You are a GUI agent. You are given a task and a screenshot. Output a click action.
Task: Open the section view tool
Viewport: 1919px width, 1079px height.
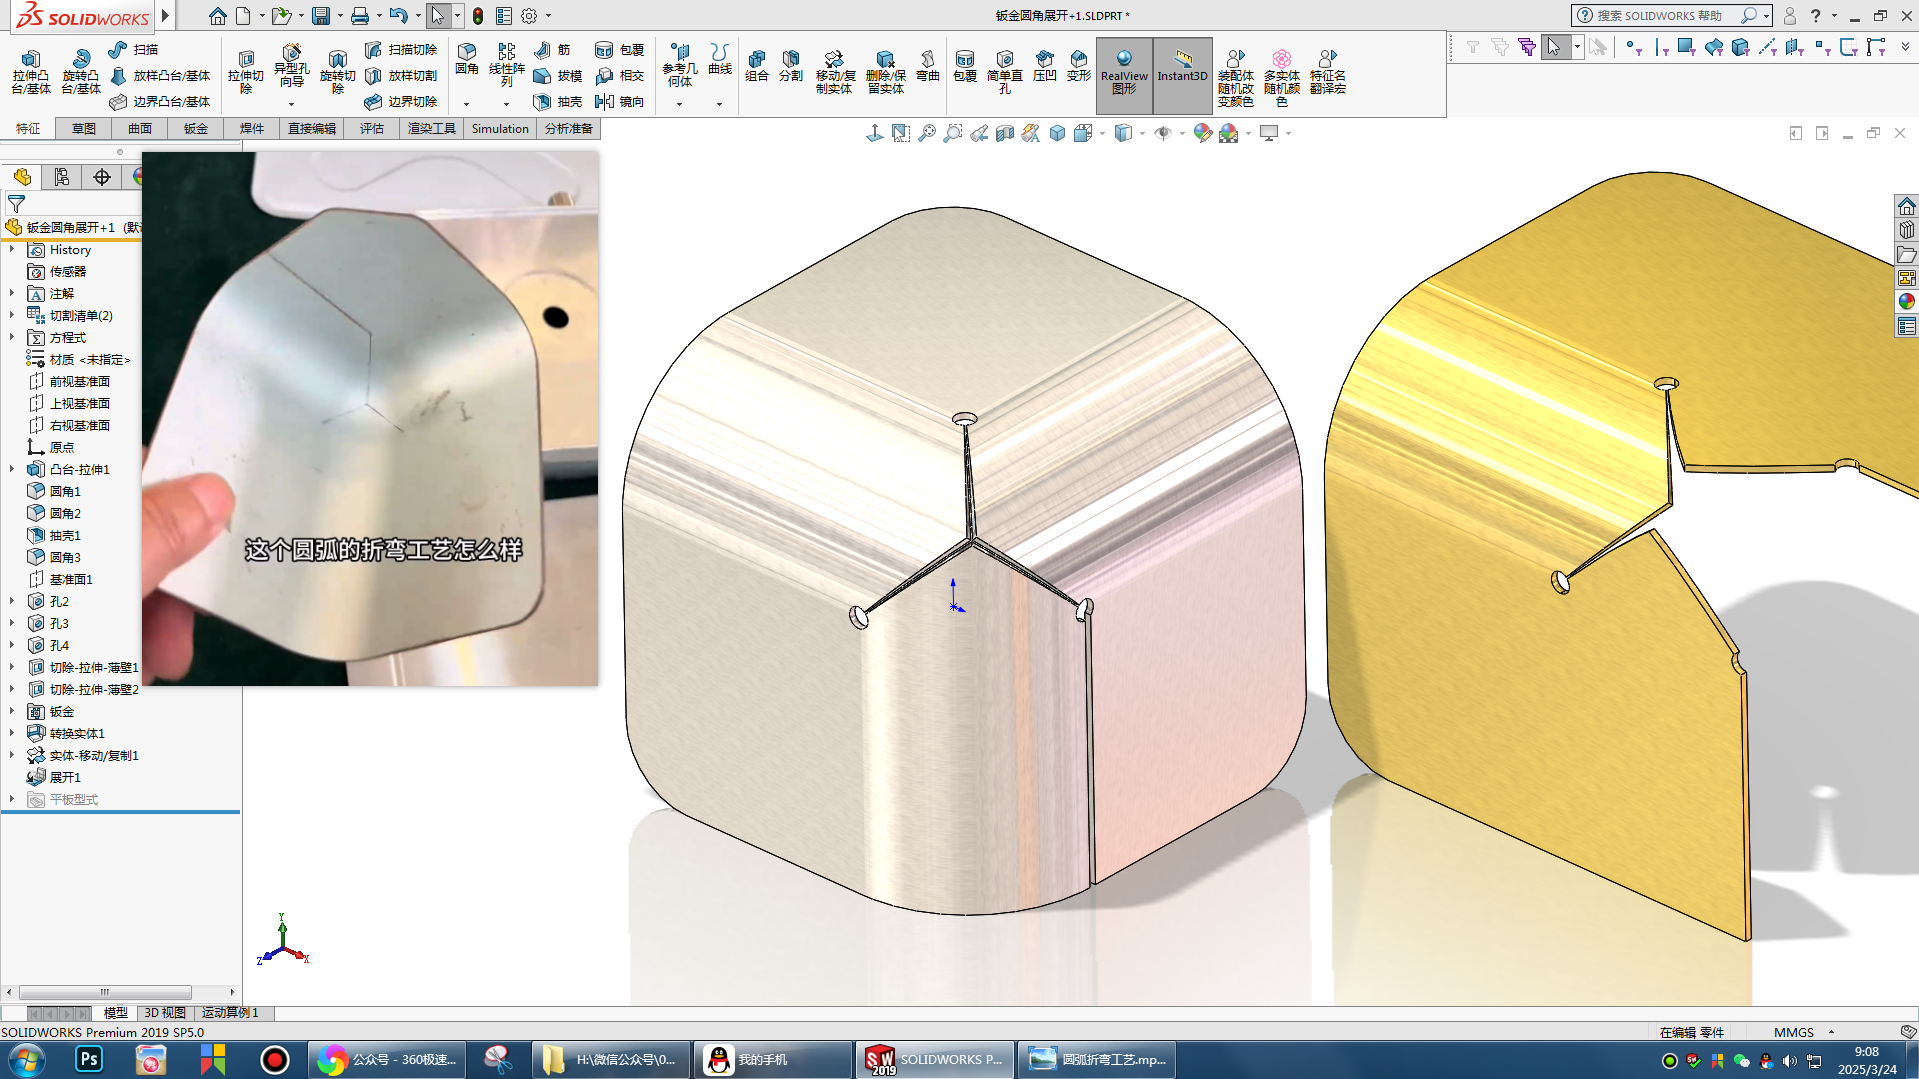[x=1005, y=133]
